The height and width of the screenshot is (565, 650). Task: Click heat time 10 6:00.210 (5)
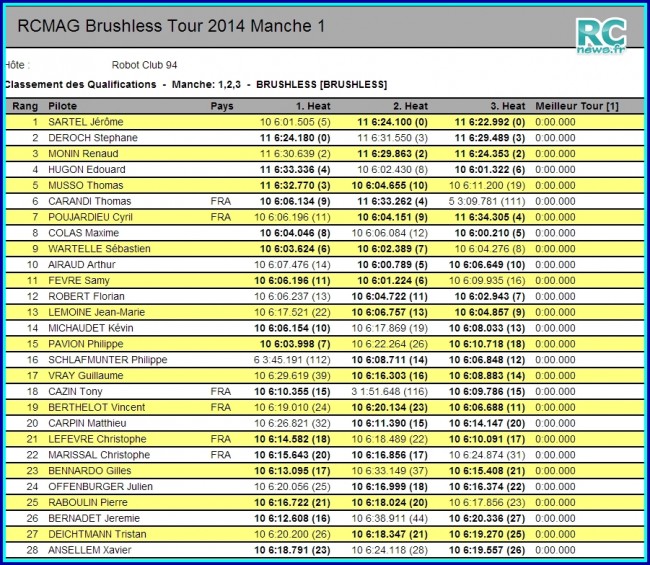pyautogui.click(x=490, y=233)
